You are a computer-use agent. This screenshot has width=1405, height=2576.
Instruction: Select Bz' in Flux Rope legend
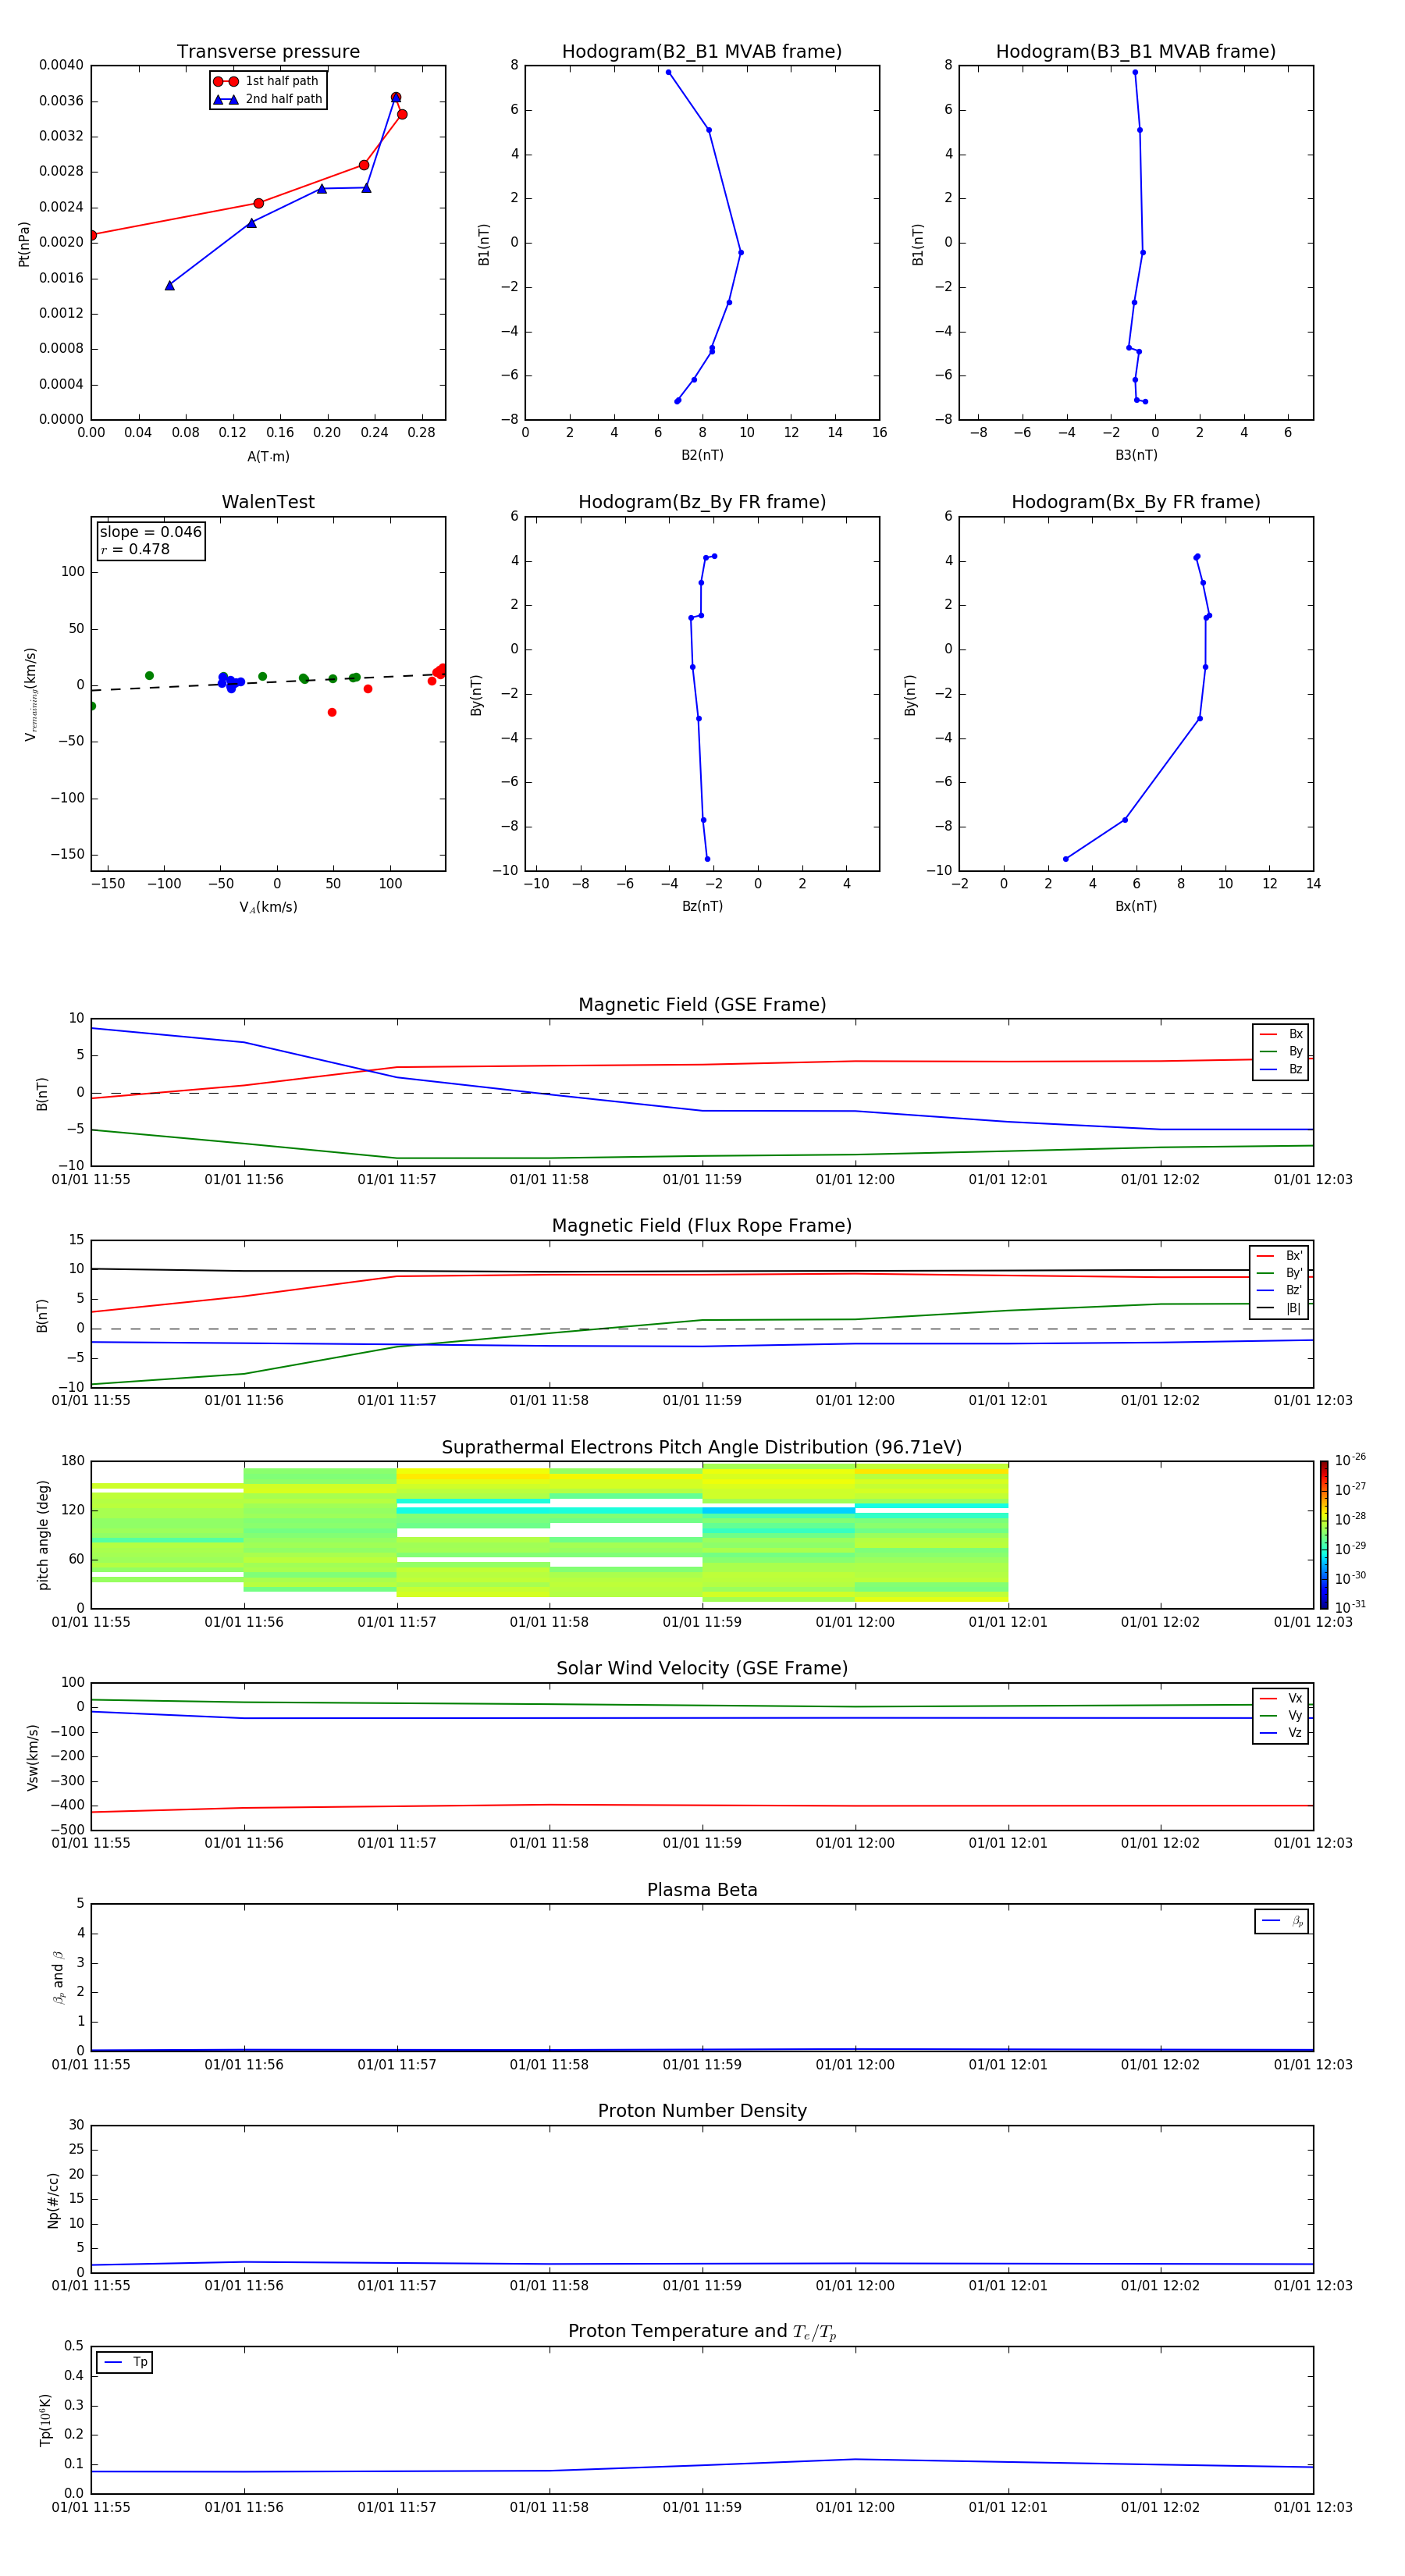coord(1279,1290)
